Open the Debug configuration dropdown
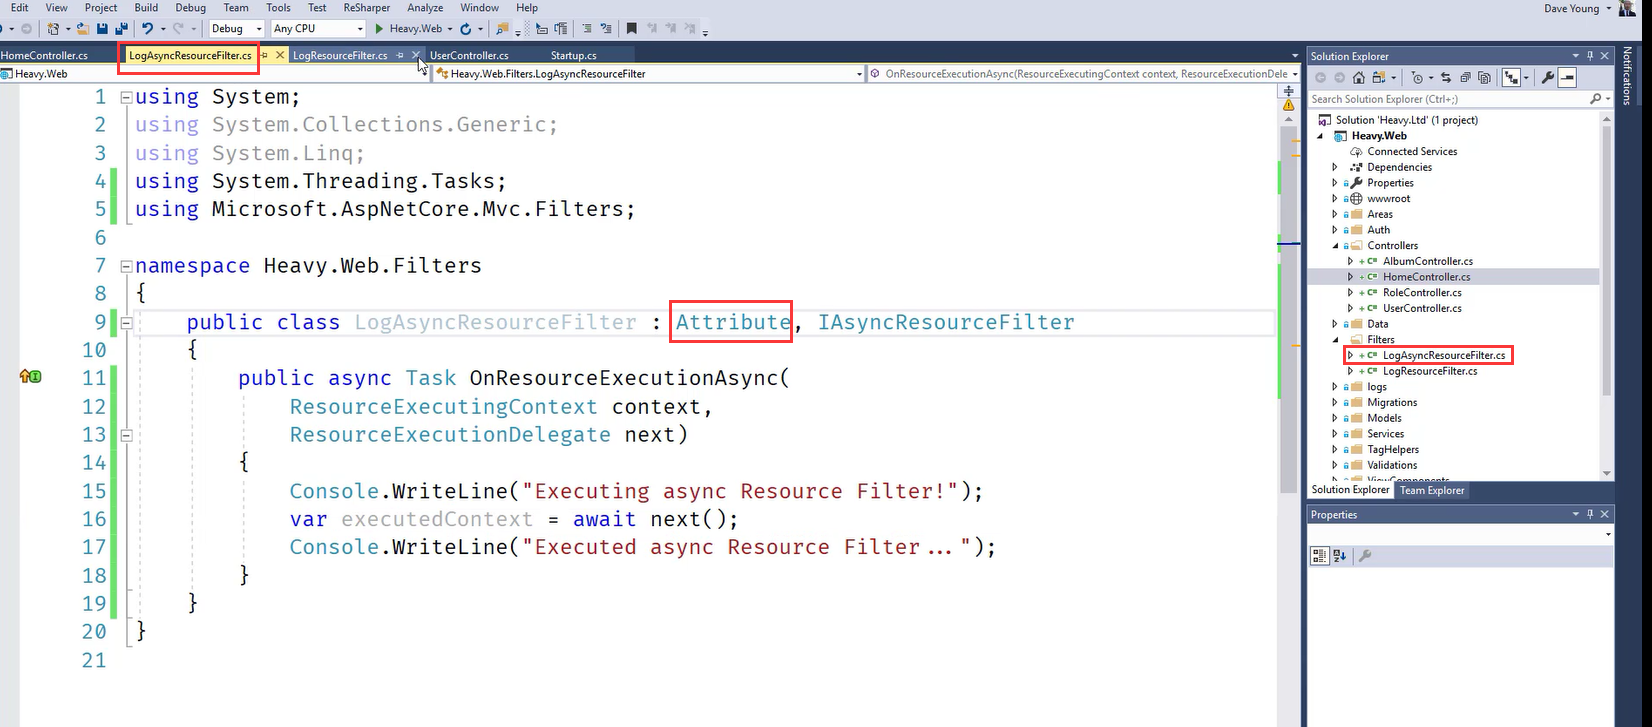Screen dimensions: 1652x727 [236, 29]
